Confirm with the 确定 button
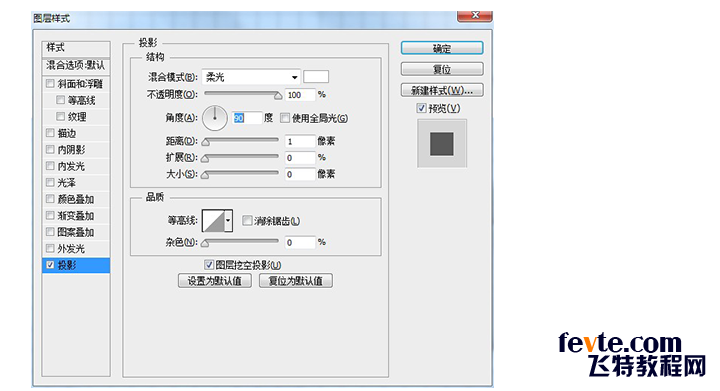The width and height of the screenshot is (720, 391). click(442, 48)
